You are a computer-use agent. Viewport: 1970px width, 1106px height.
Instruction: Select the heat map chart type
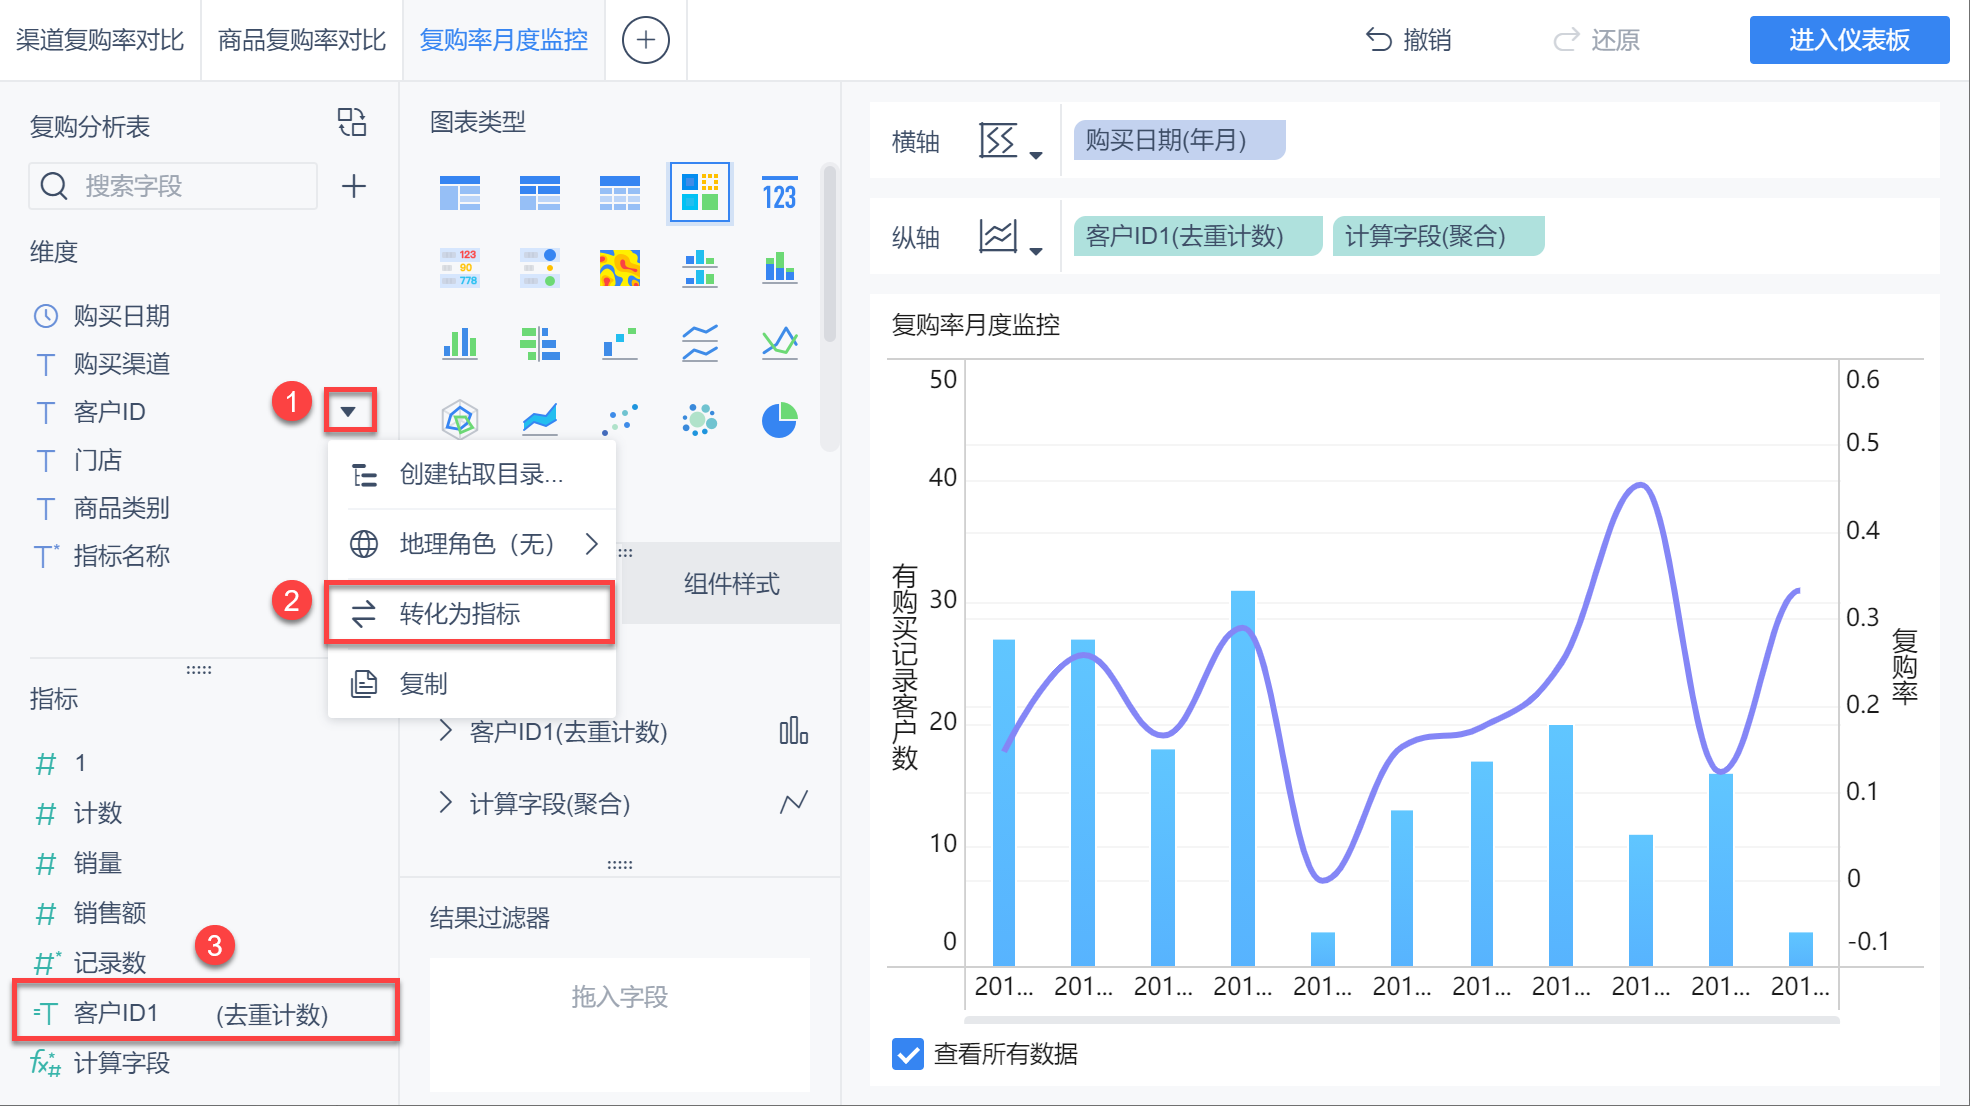coord(619,268)
